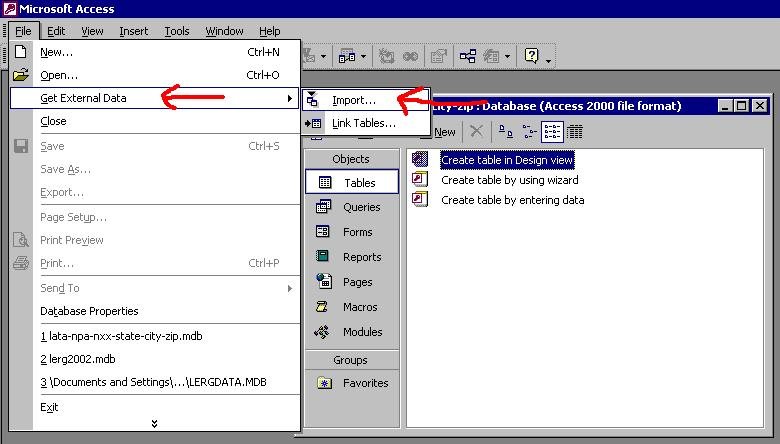Open the Window menu

(224, 31)
